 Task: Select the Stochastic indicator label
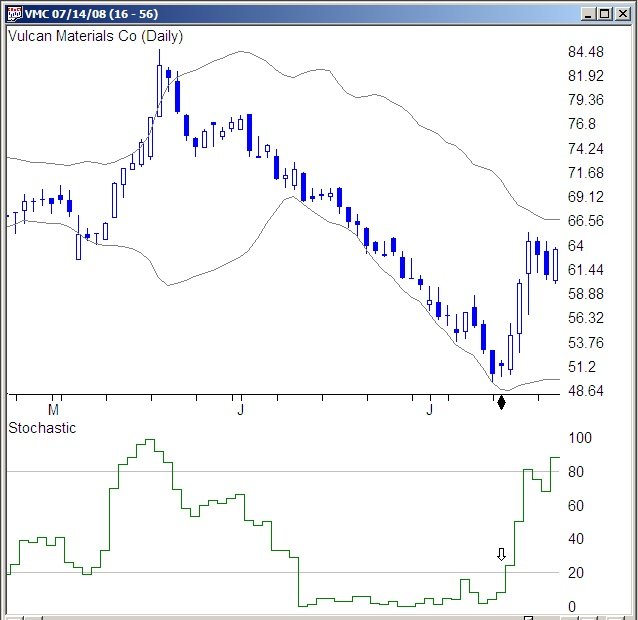(42, 428)
